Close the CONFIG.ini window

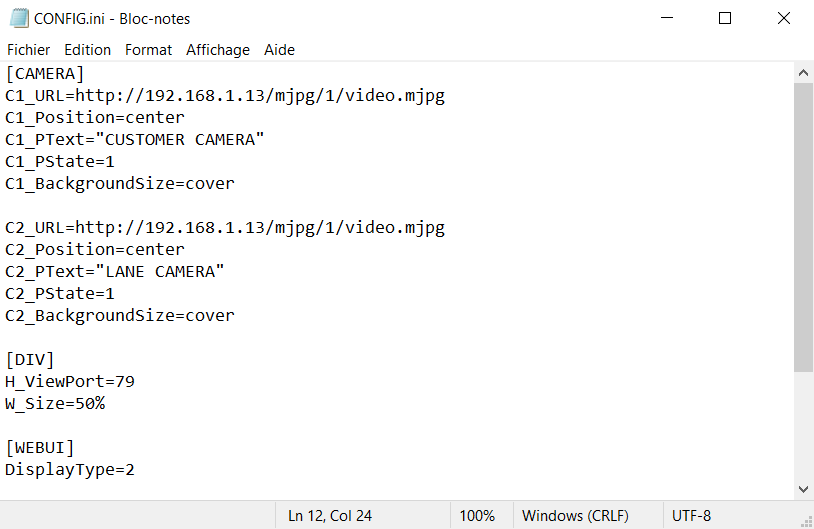click(x=784, y=18)
